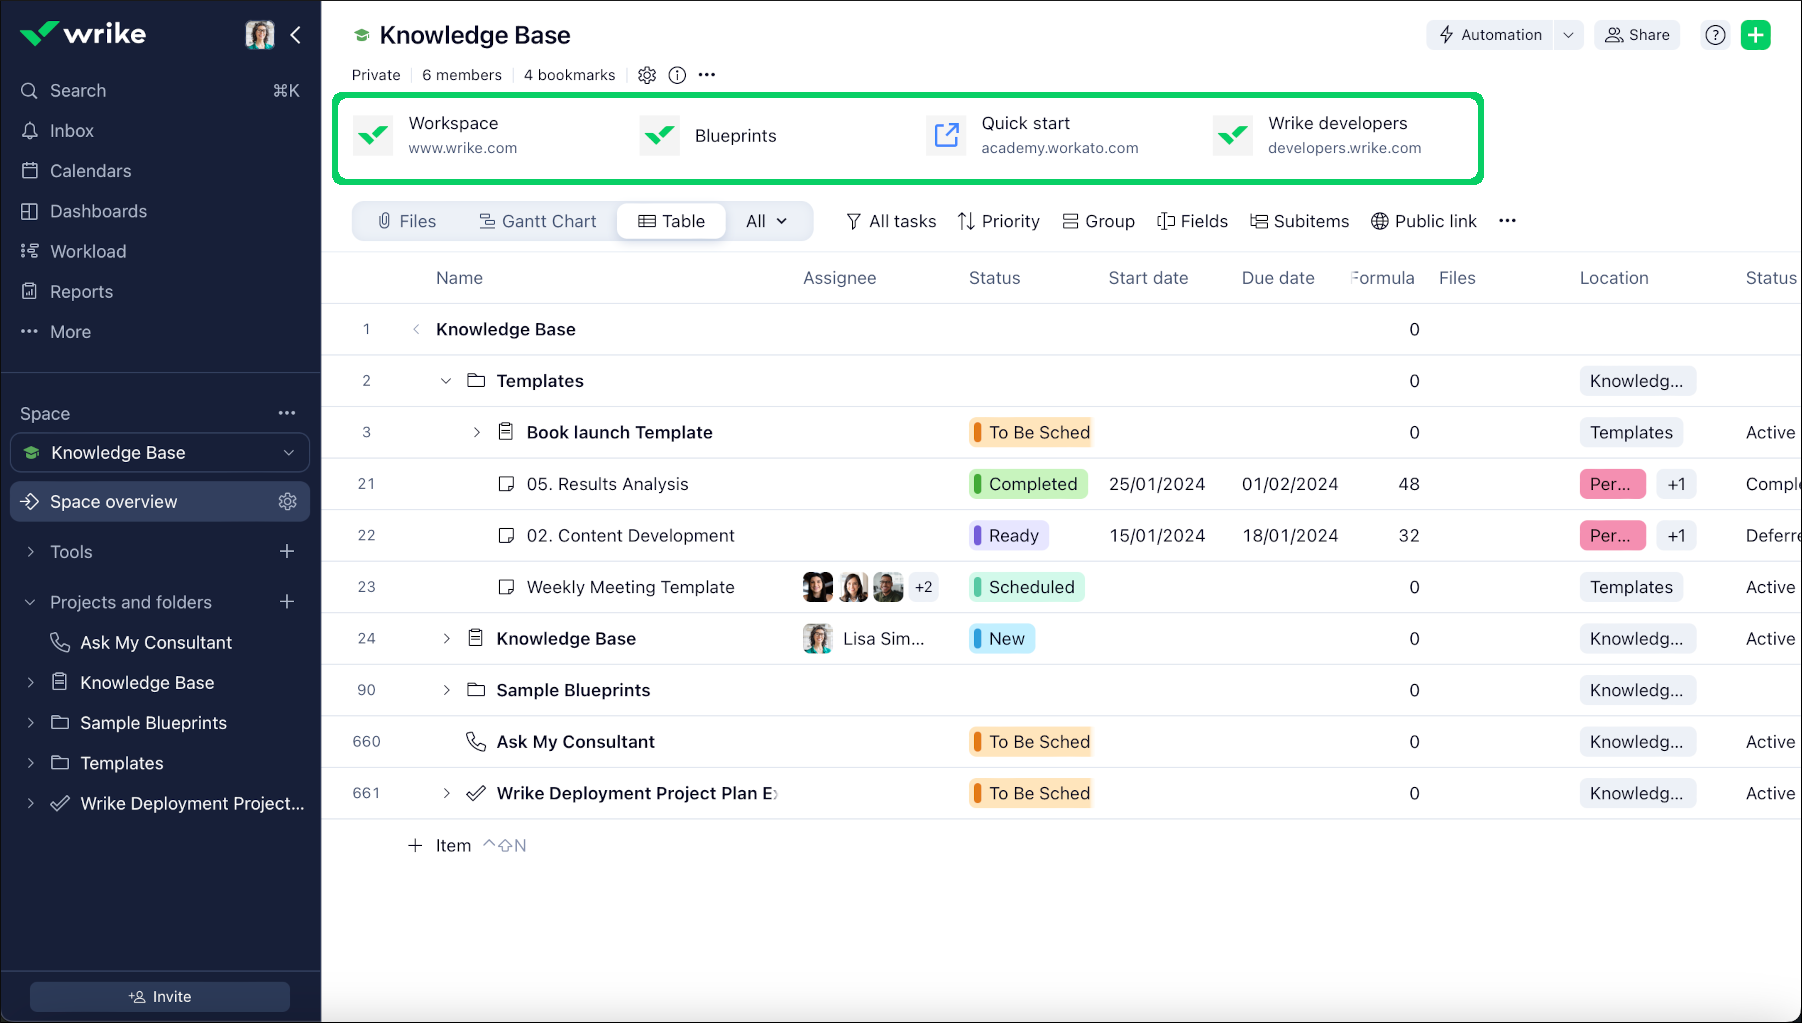The width and height of the screenshot is (1802, 1023).
Task: Open the All tasks filter dropdown
Action: (x=890, y=221)
